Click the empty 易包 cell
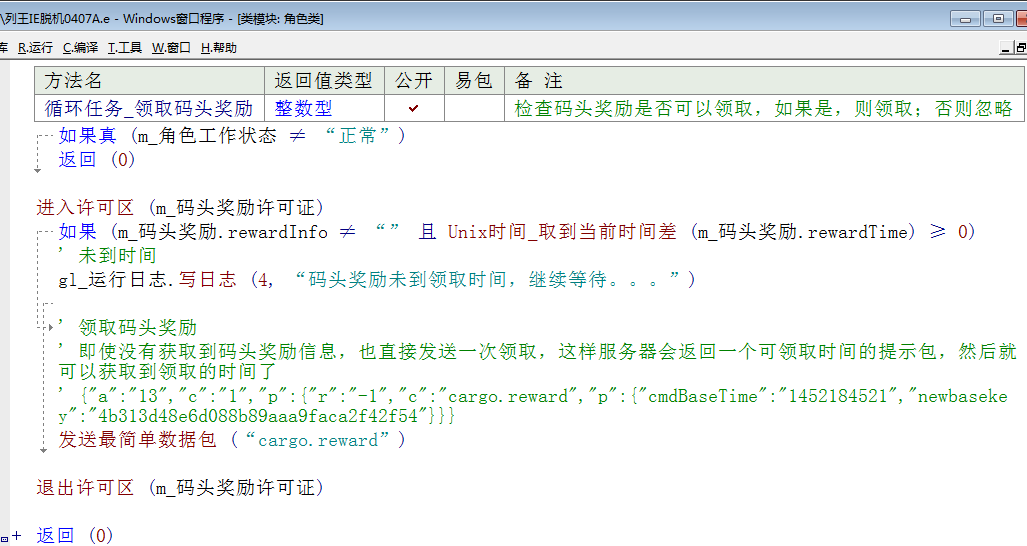1027x546 pixels. [474, 108]
